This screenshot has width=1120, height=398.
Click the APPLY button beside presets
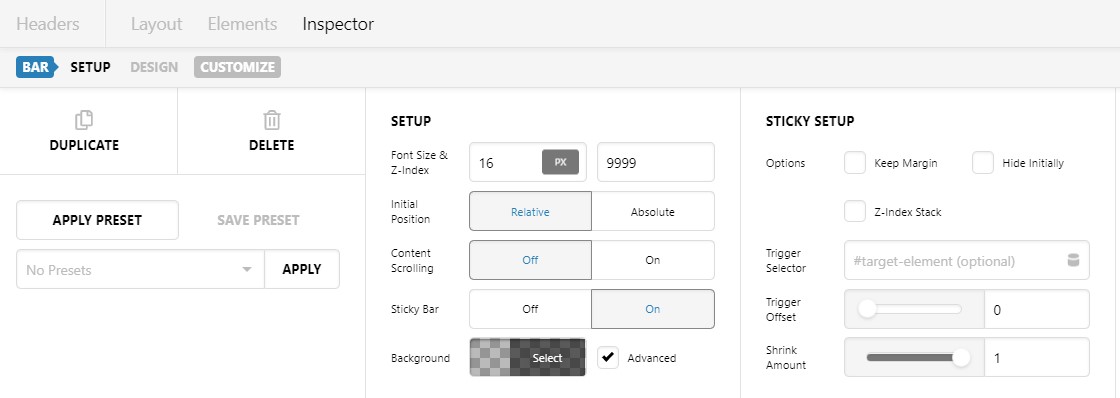click(x=301, y=269)
